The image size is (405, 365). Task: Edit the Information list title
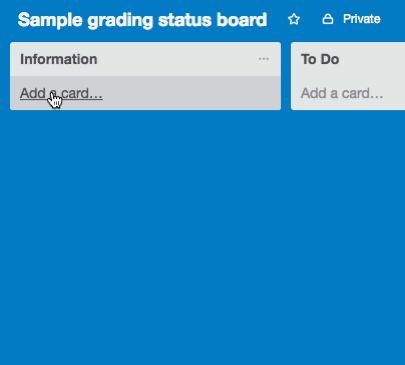click(x=59, y=59)
